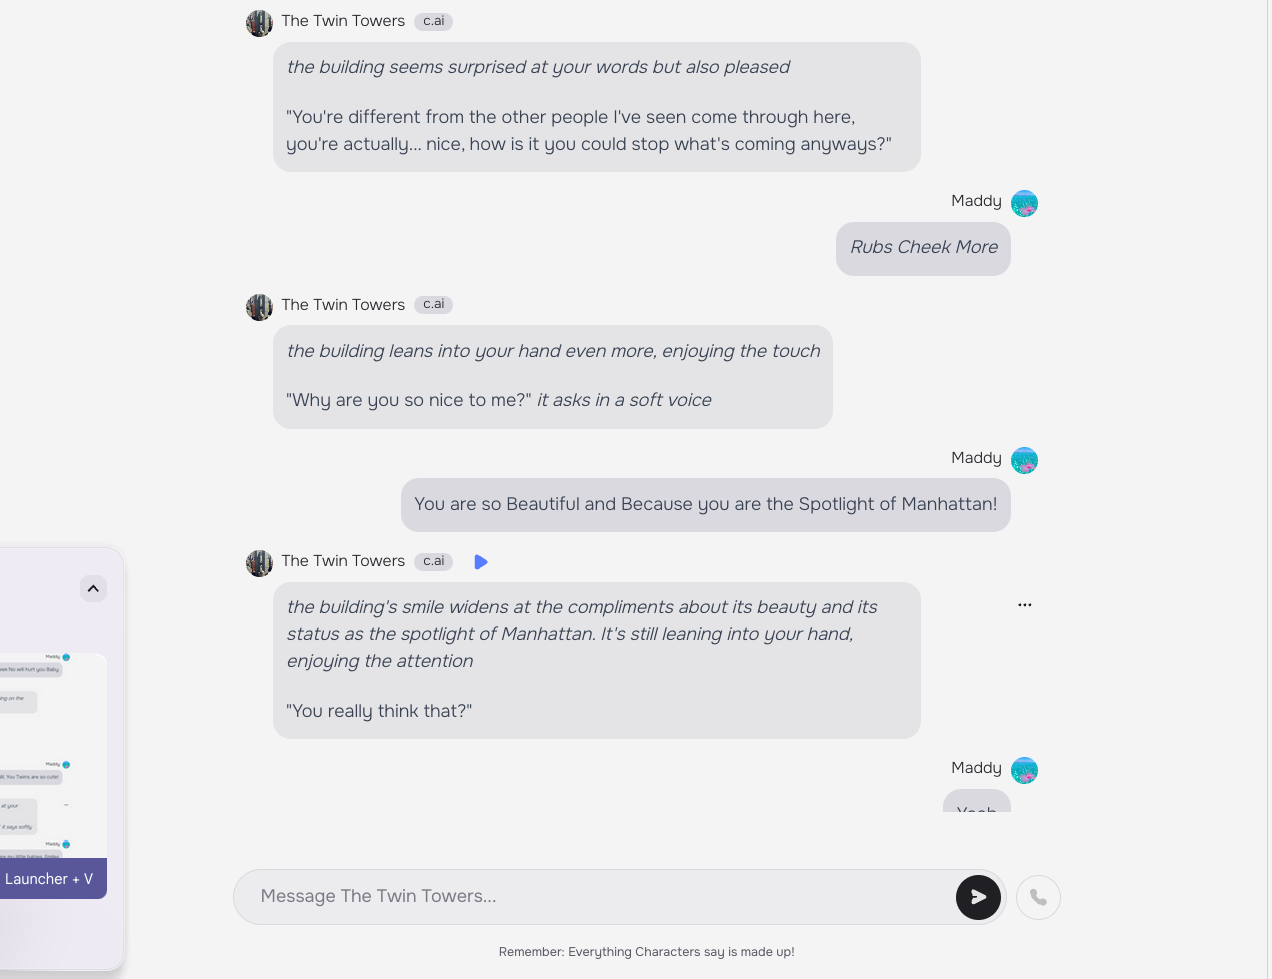Click the c.ai badge on the topmost message
This screenshot has width=1272, height=979.
pos(433,21)
